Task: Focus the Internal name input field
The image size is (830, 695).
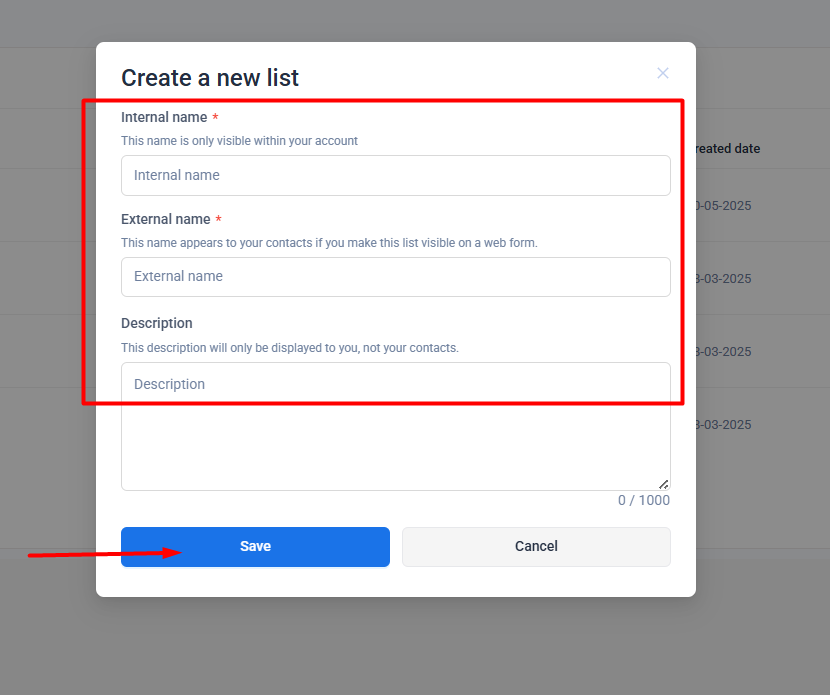Action: (x=395, y=175)
